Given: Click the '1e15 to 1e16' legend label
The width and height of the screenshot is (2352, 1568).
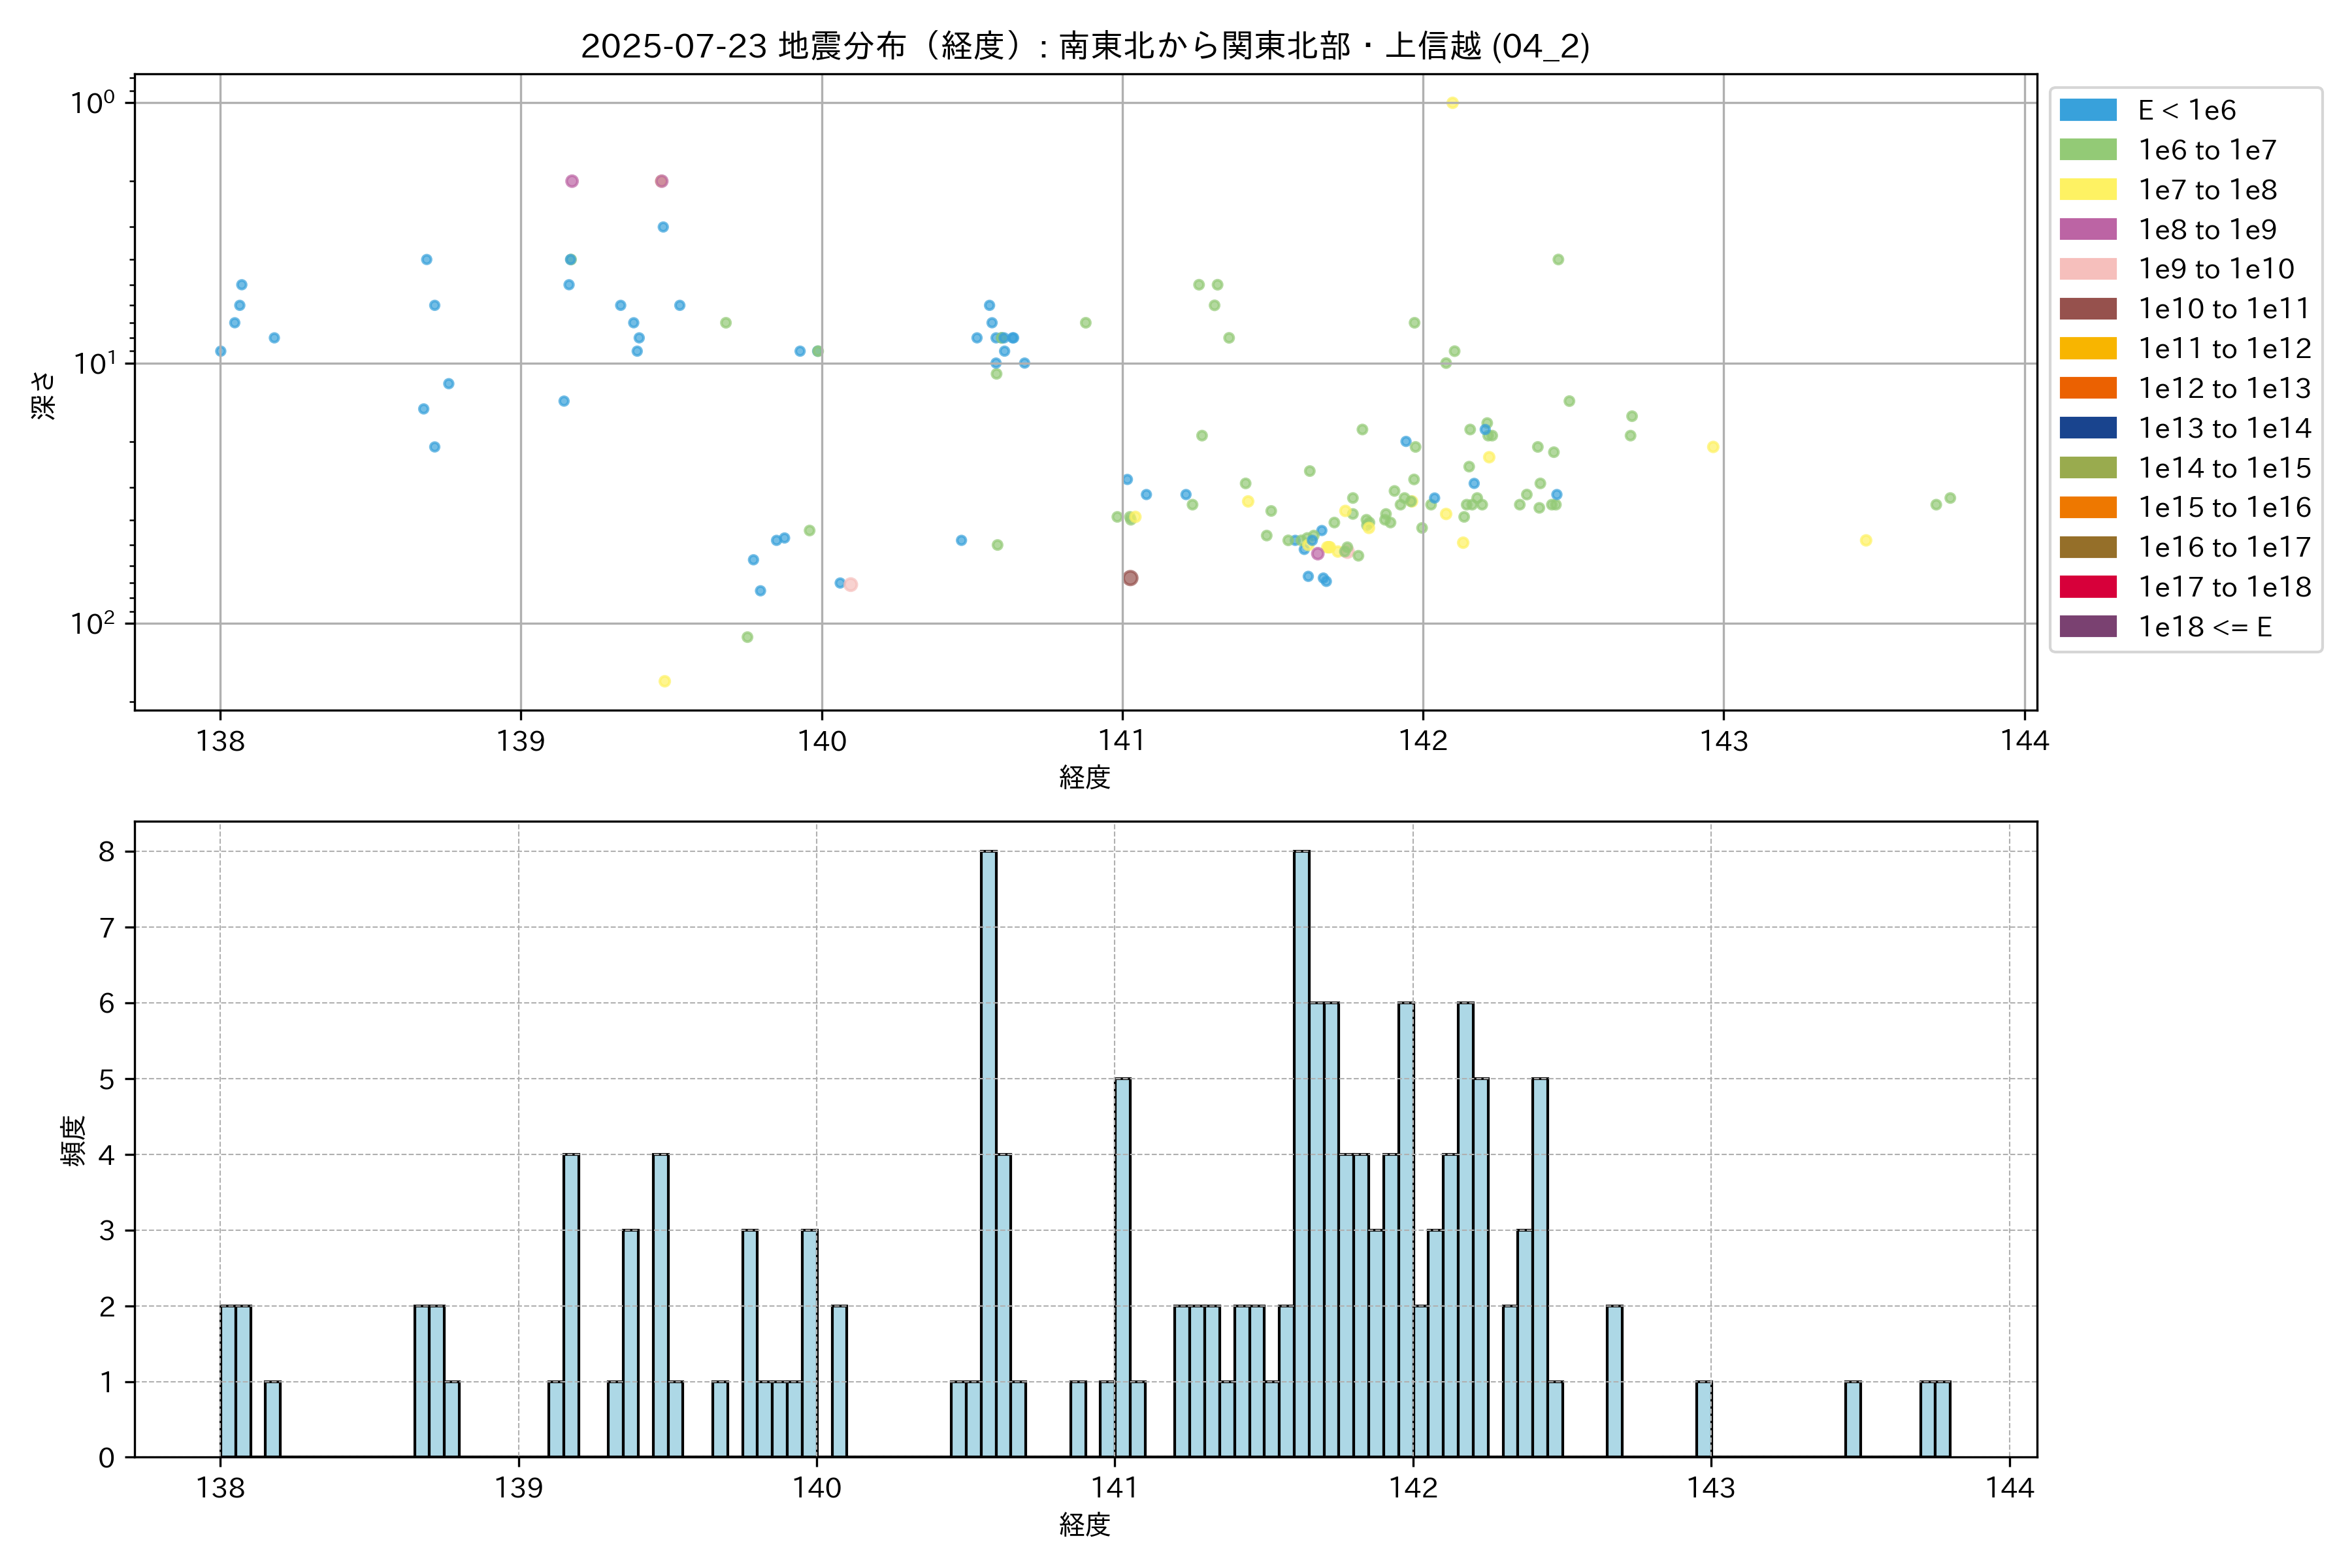Looking at the screenshot, I should pos(2224,508).
